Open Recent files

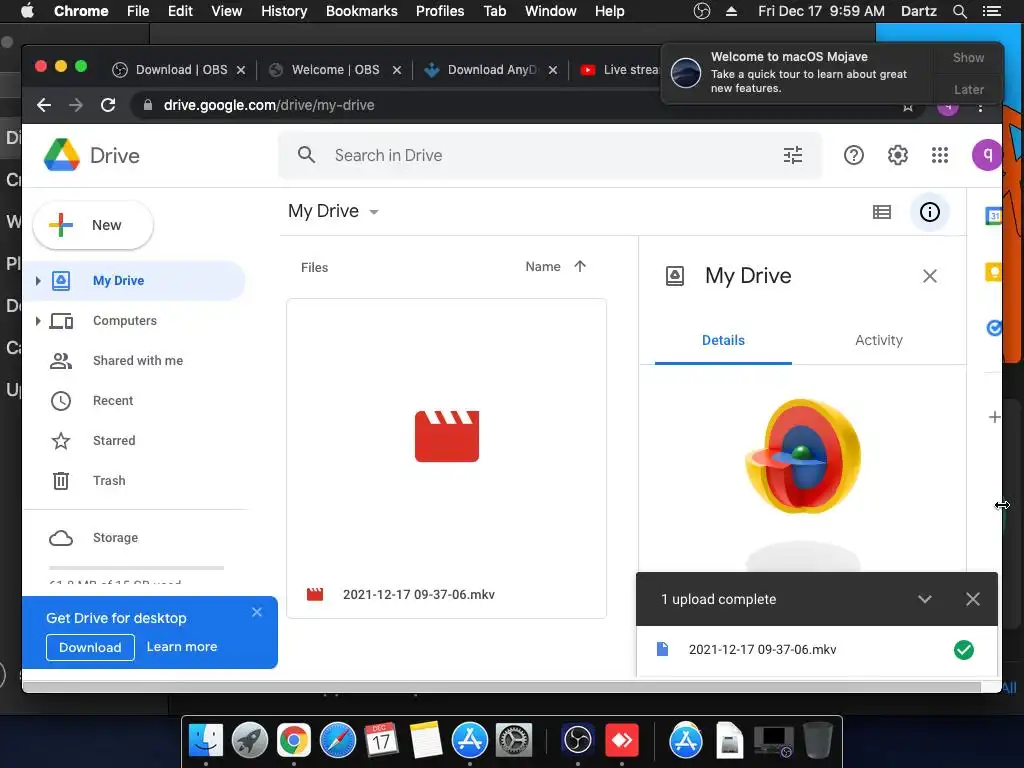[x=113, y=400]
